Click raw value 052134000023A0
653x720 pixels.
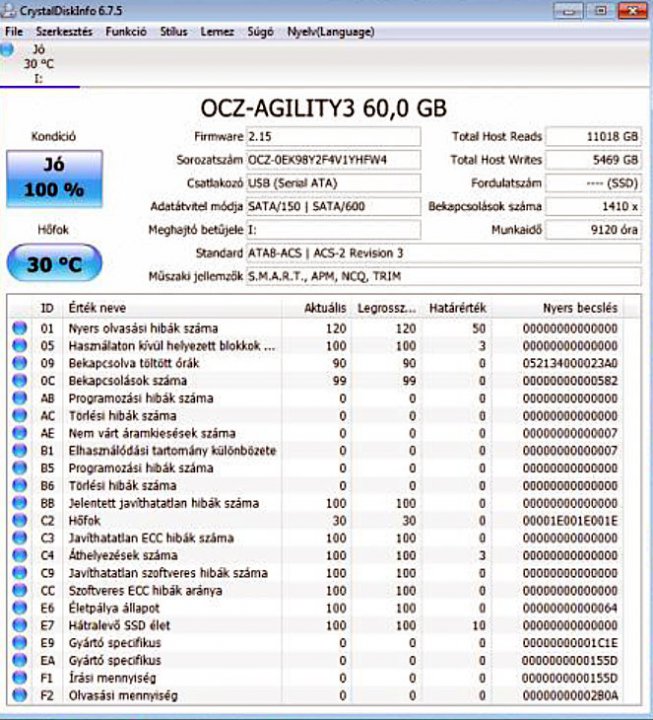click(570, 363)
